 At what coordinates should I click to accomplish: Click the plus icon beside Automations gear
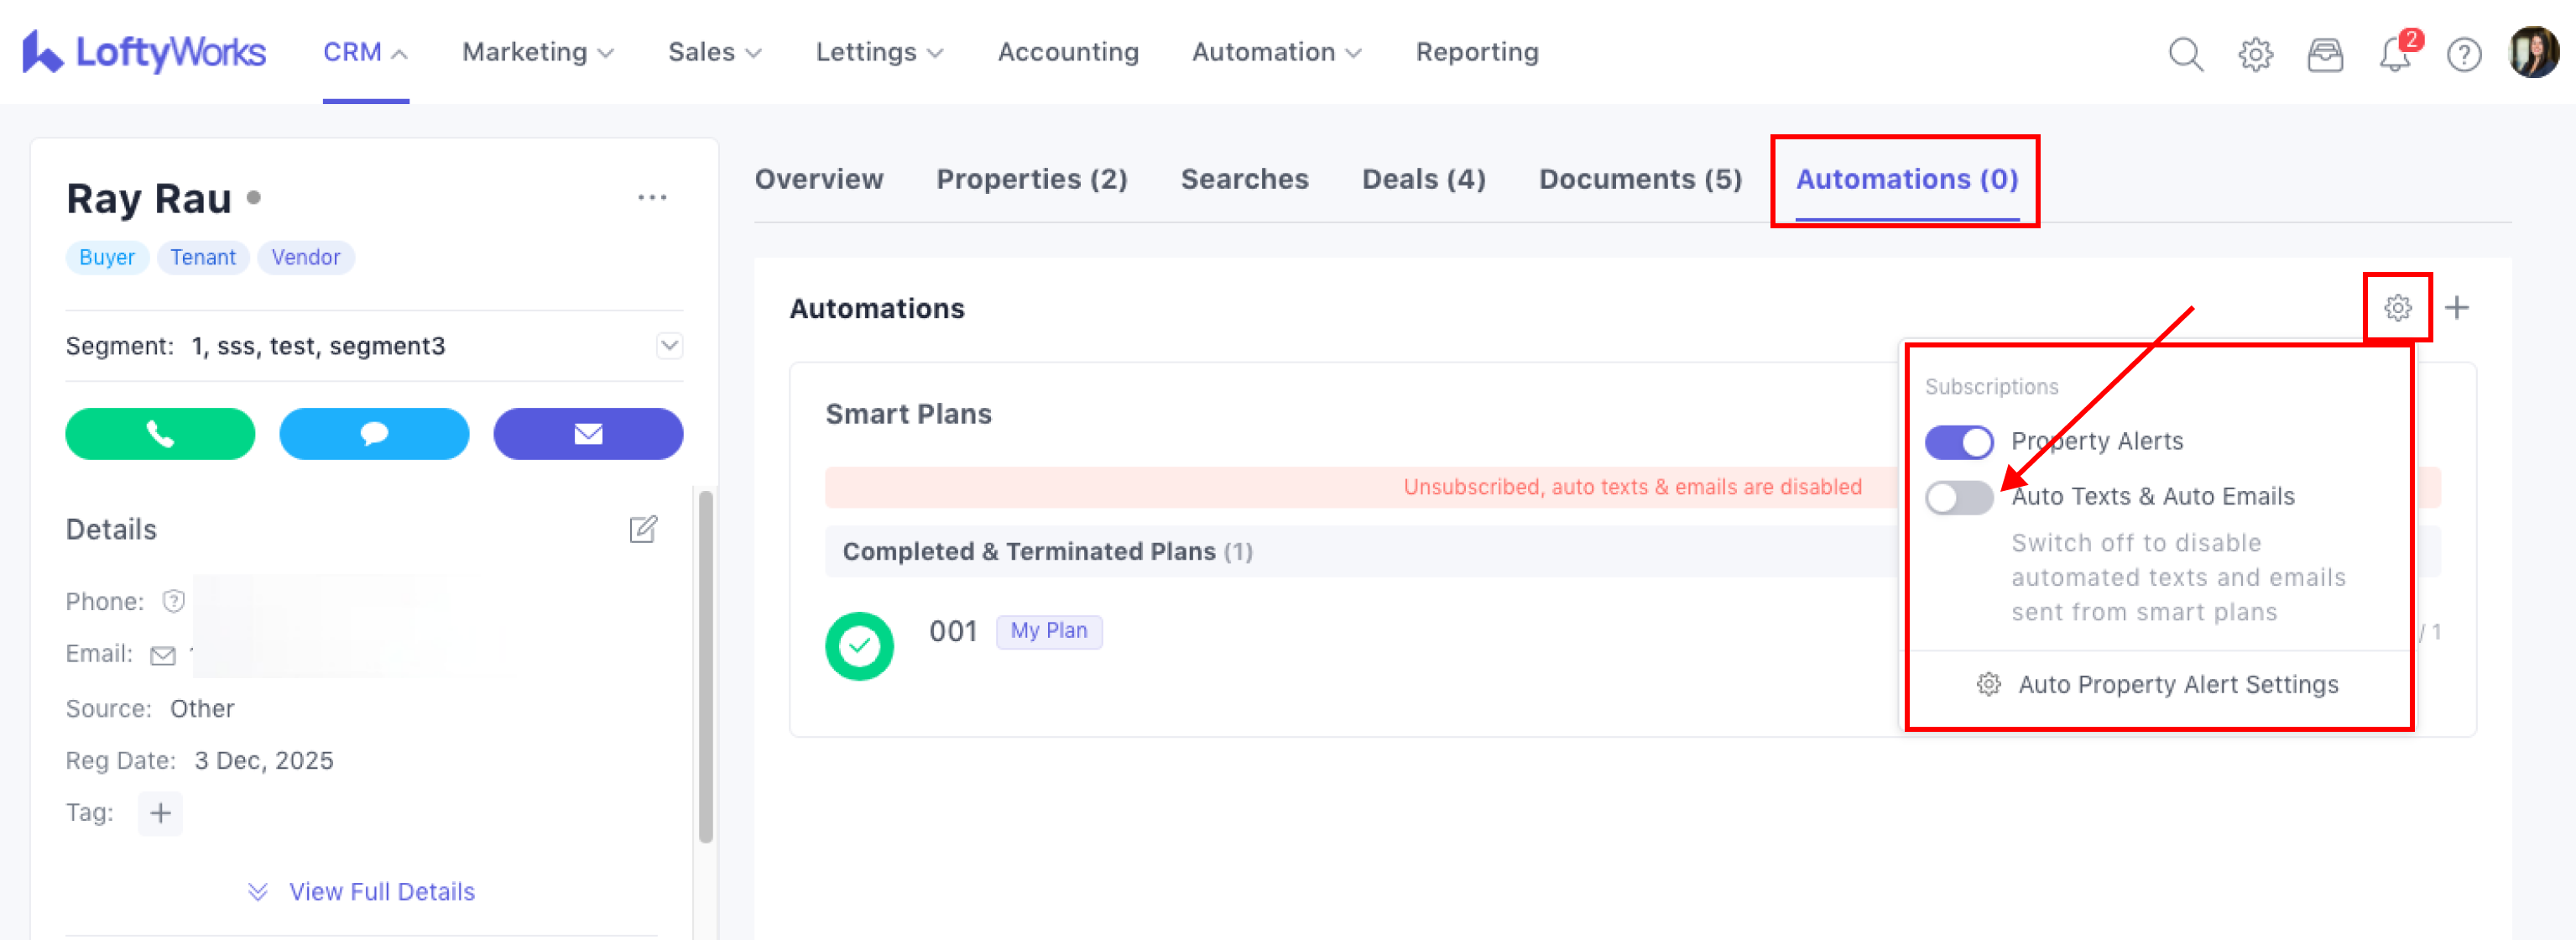click(x=2457, y=307)
